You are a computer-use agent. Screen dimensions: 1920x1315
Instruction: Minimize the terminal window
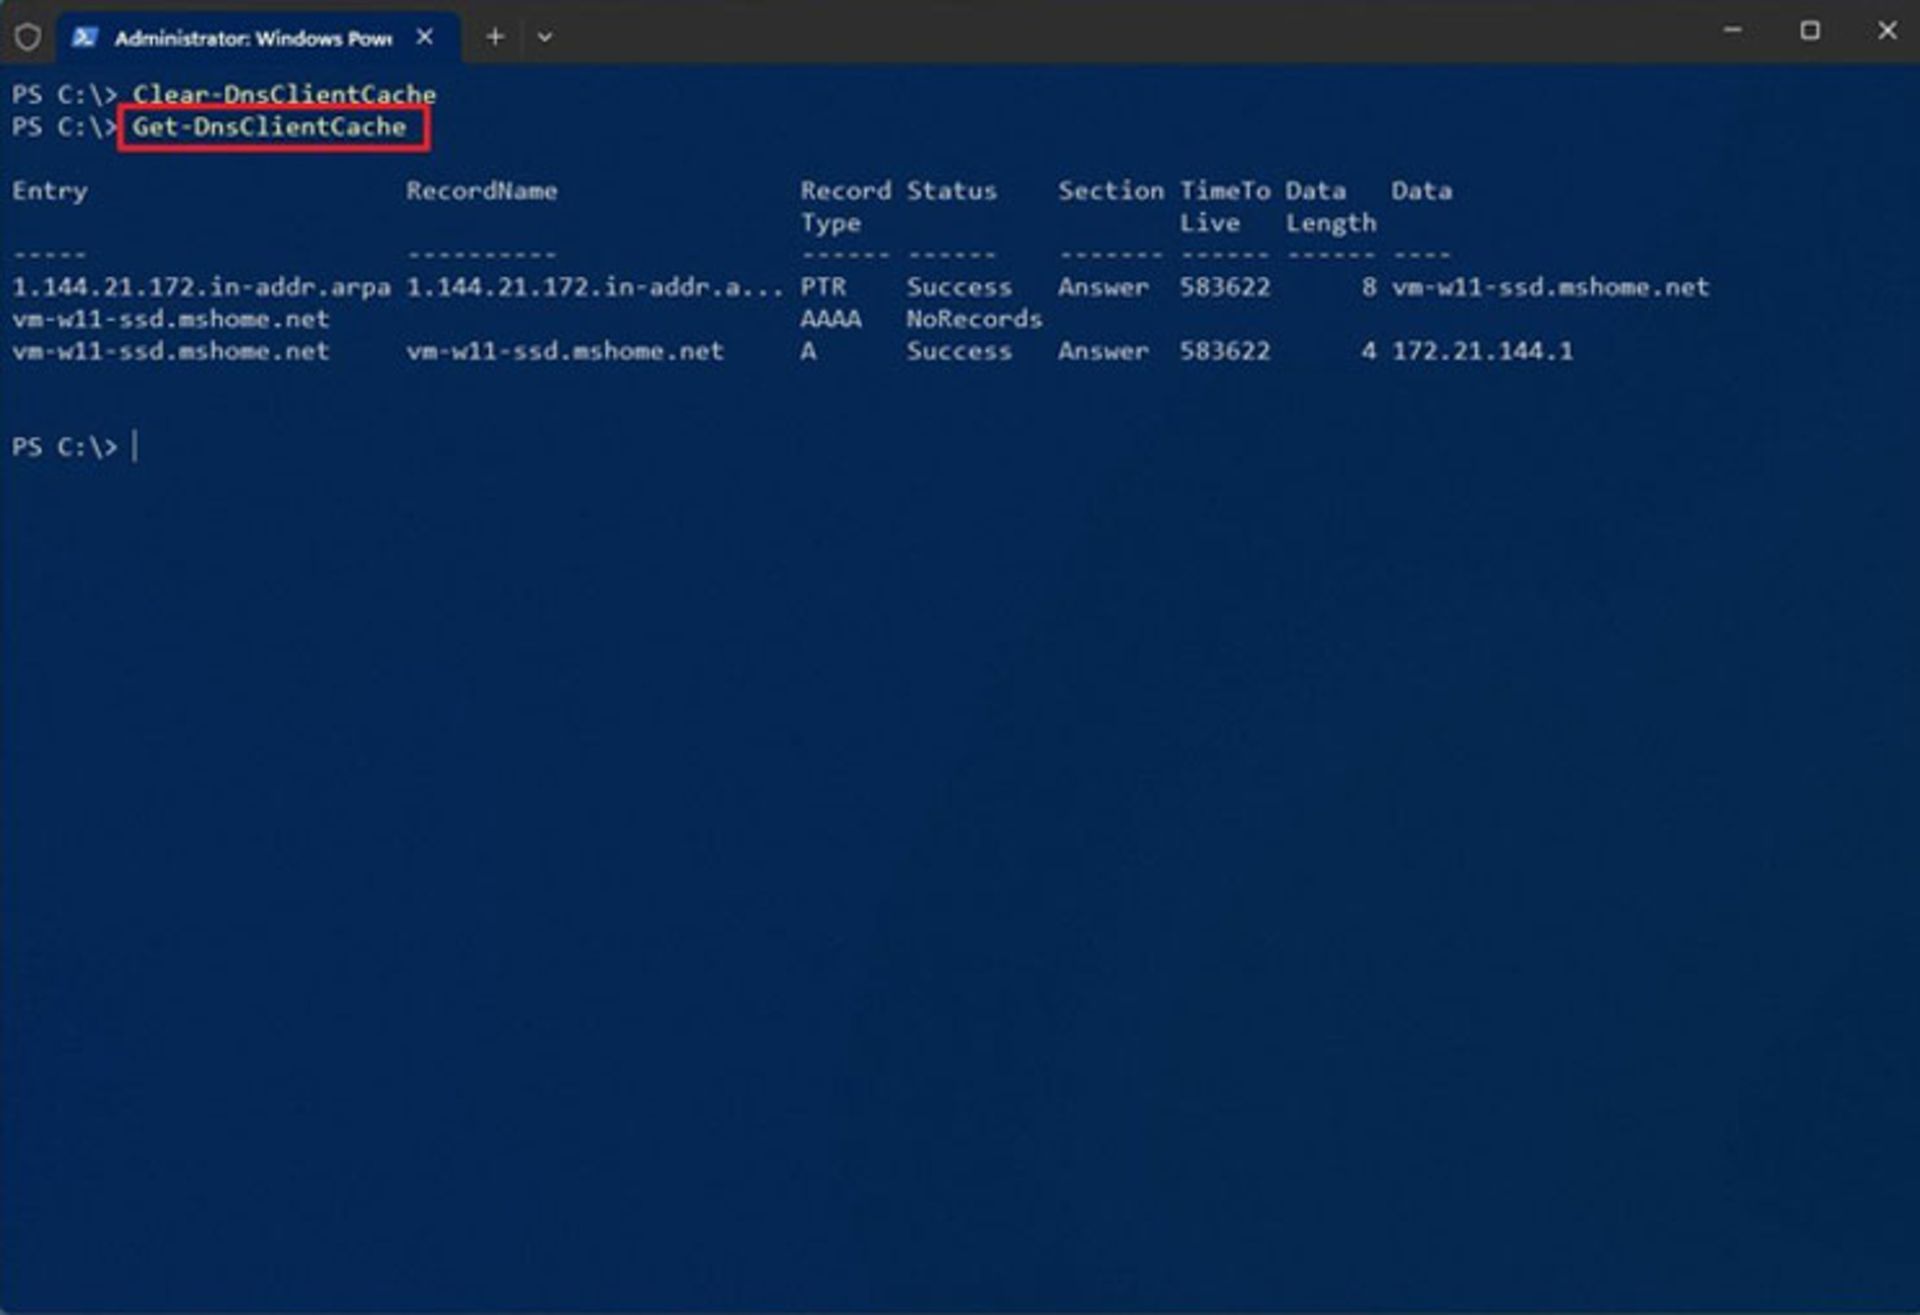(x=1733, y=31)
